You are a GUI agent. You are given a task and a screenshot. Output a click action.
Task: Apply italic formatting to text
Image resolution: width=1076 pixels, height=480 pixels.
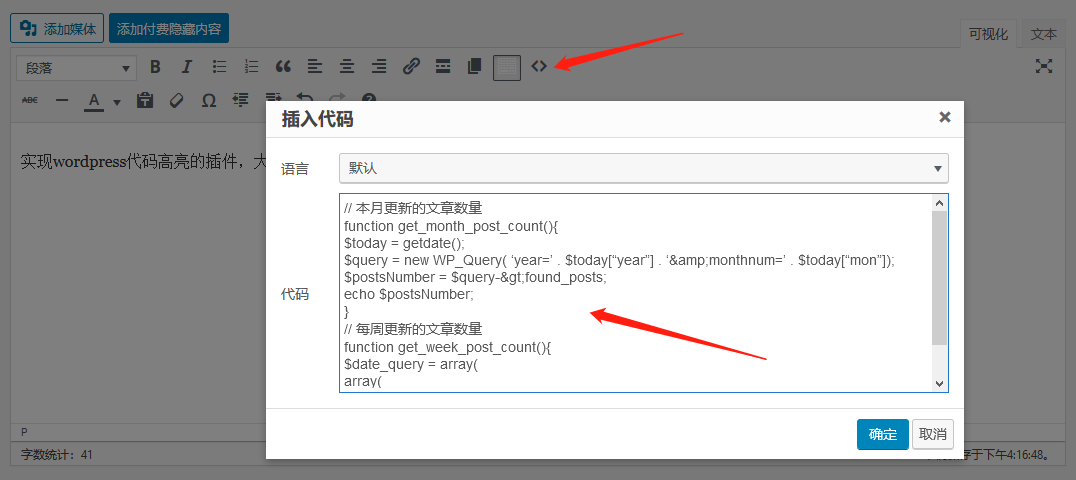[x=186, y=67]
